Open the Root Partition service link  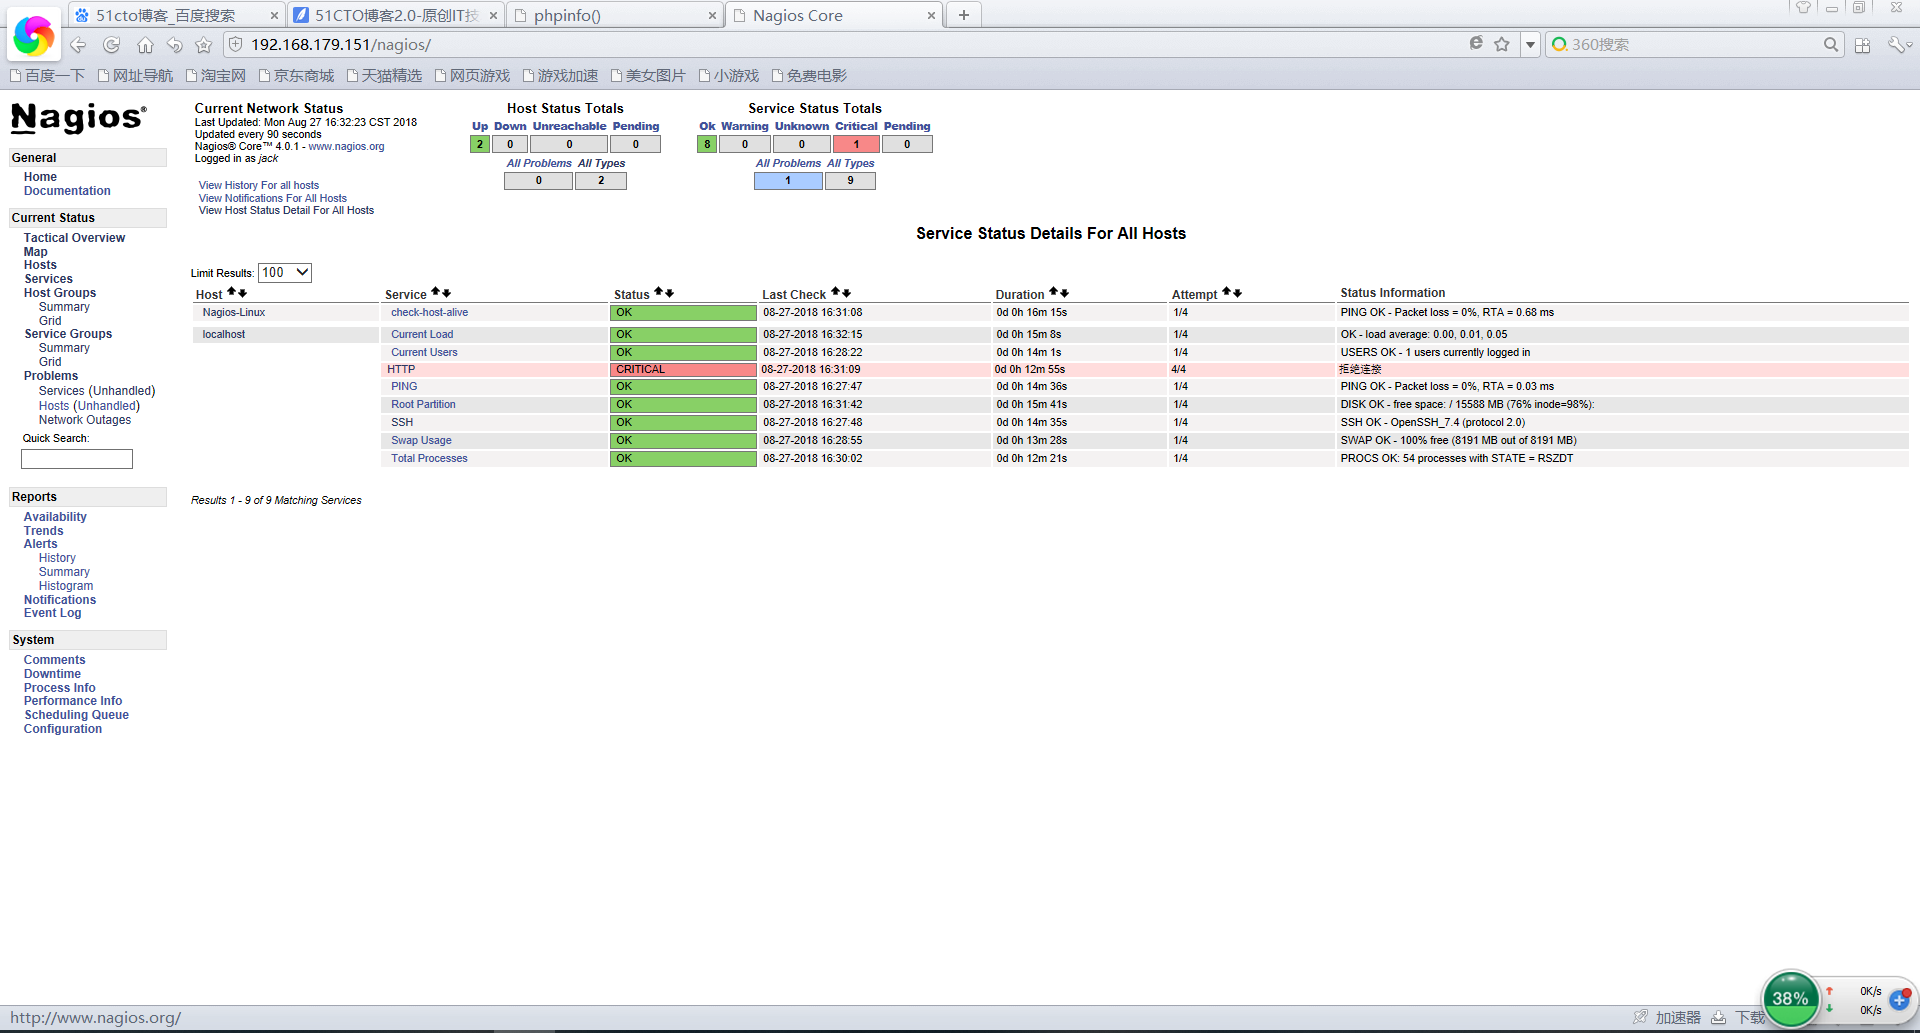(x=423, y=404)
